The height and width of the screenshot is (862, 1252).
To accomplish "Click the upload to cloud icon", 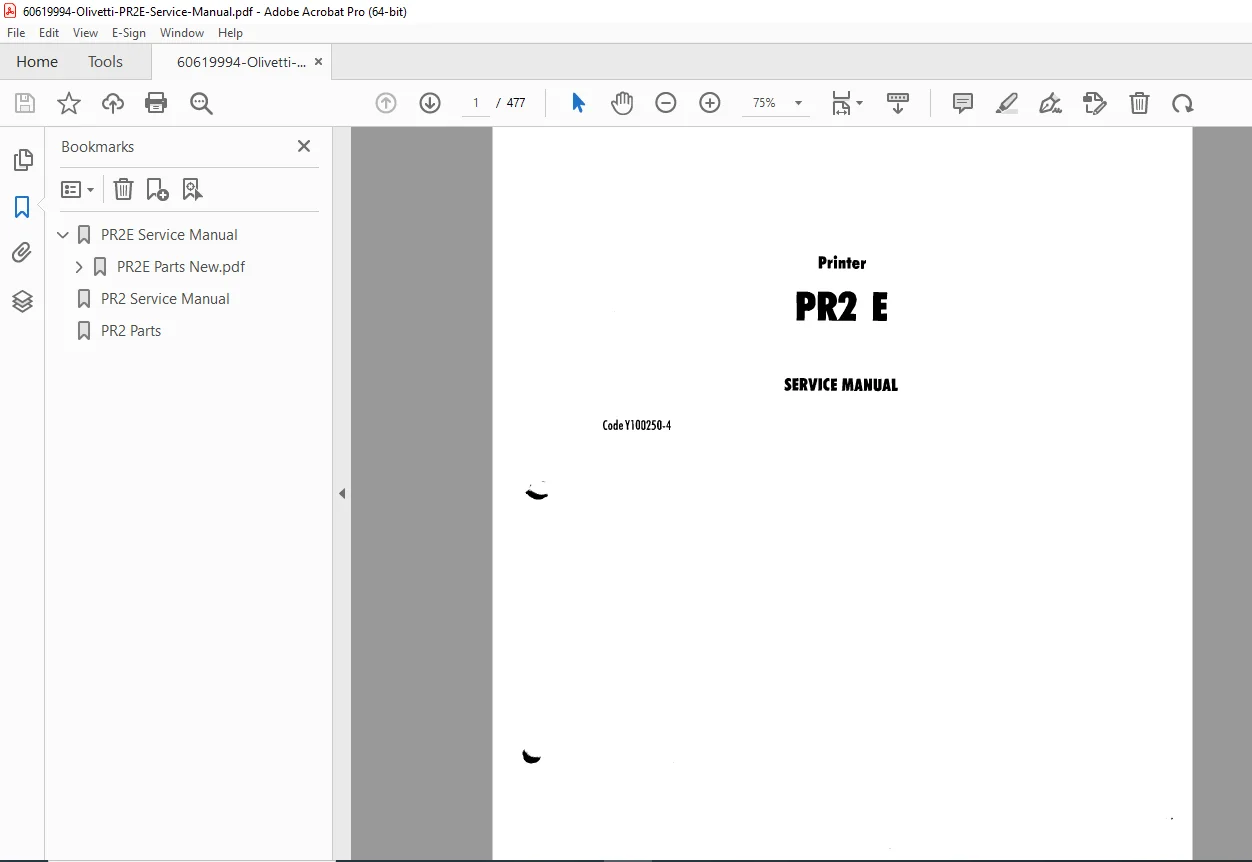I will tap(113, 103).
